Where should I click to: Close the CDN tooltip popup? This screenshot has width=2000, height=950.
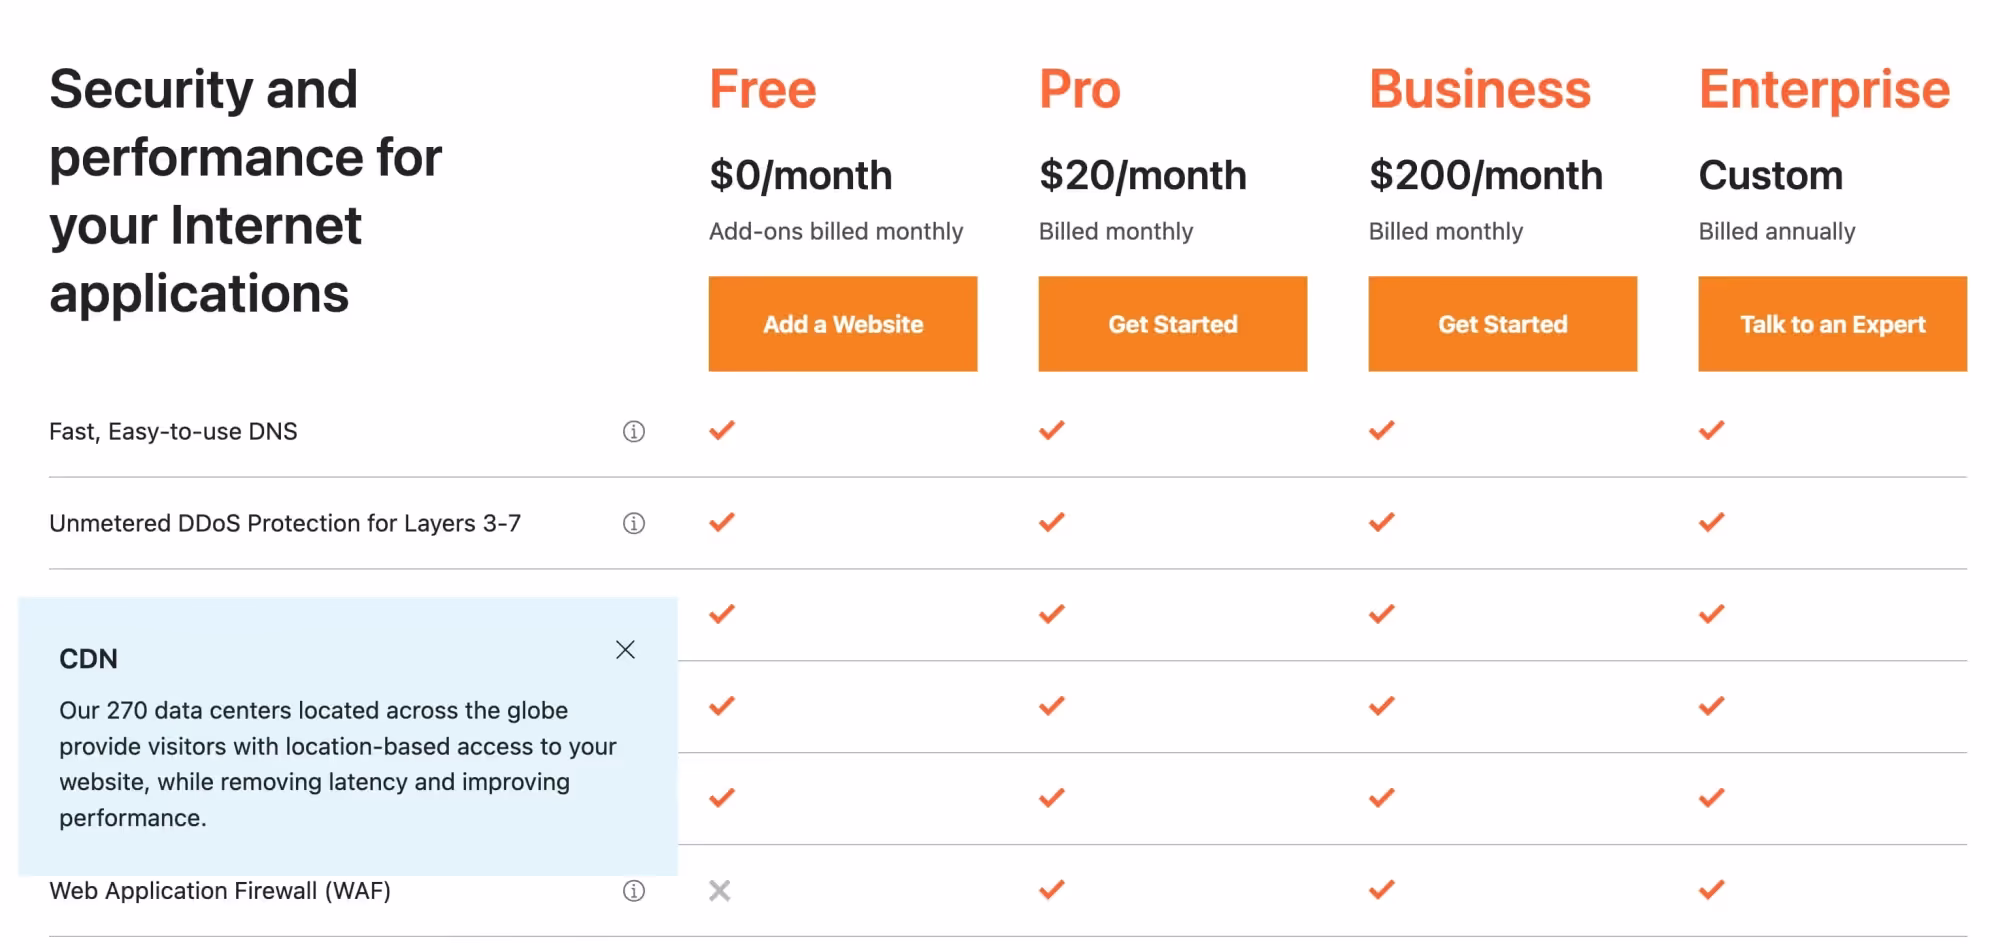626,650
